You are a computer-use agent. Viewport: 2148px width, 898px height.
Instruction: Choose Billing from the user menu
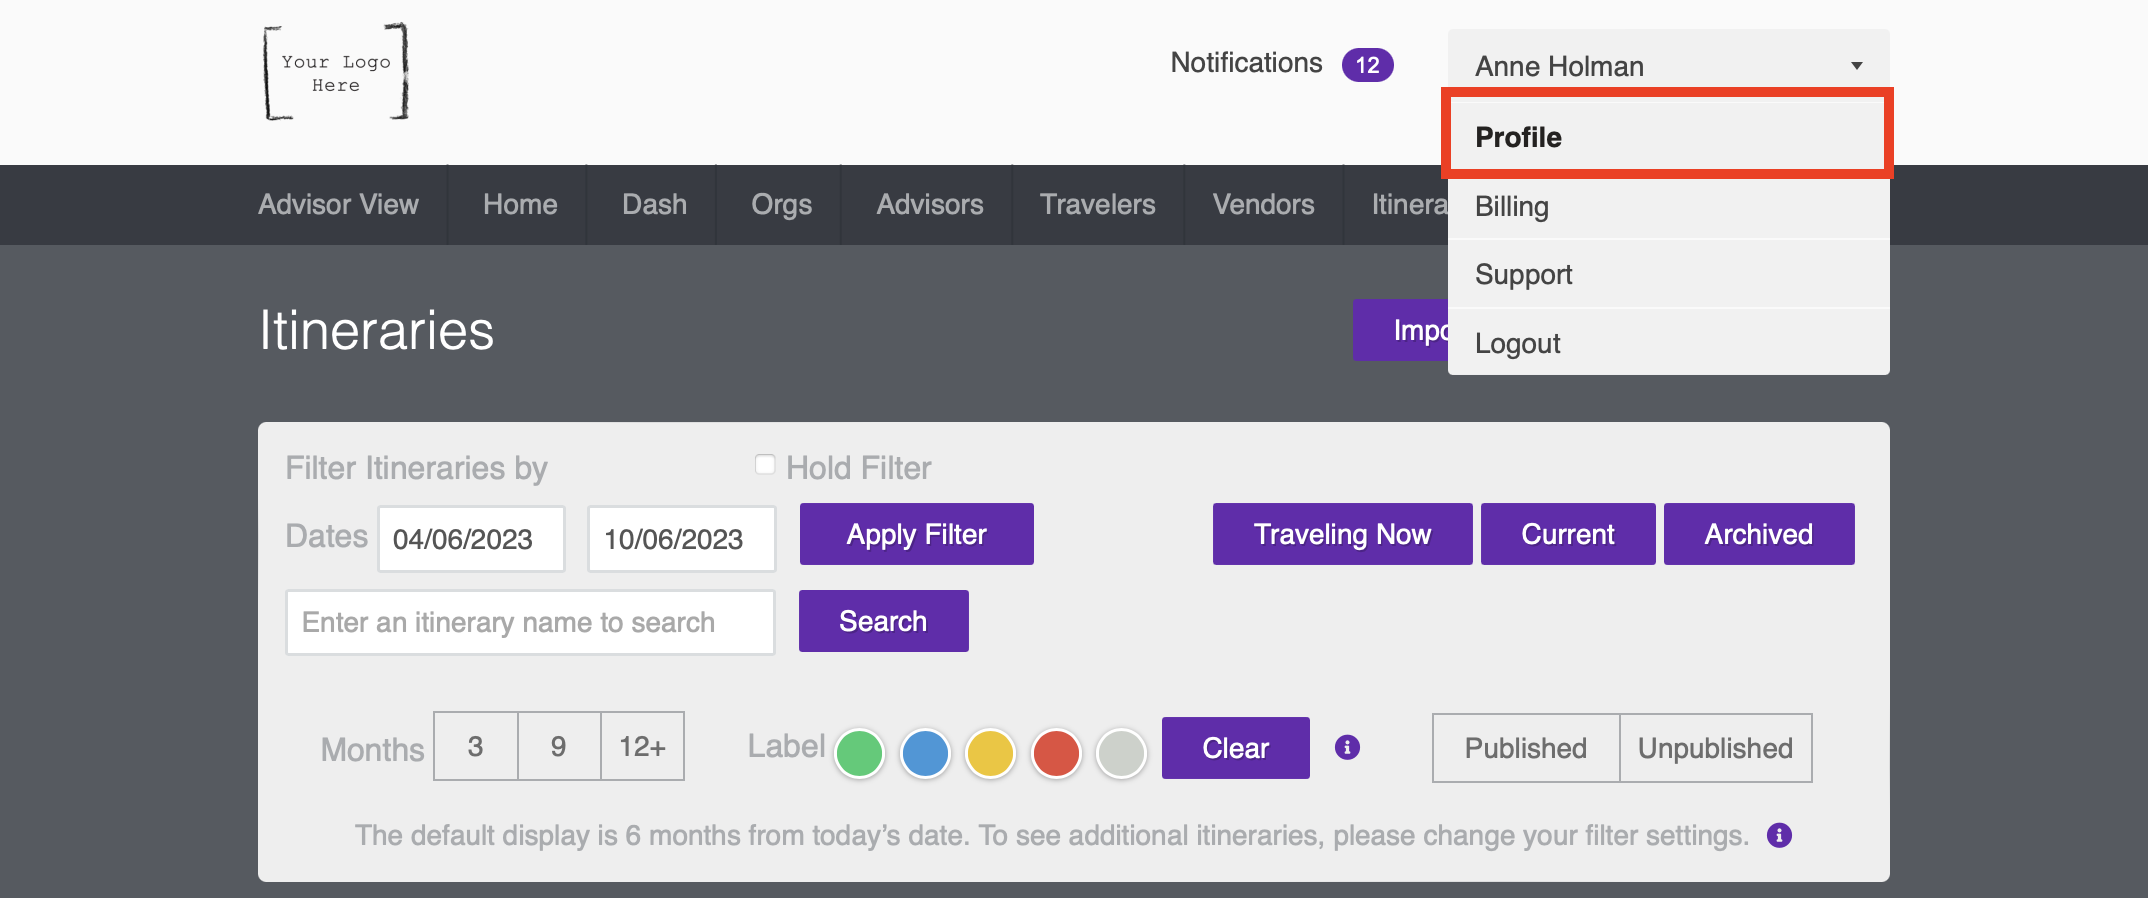tap(1668, 206)
